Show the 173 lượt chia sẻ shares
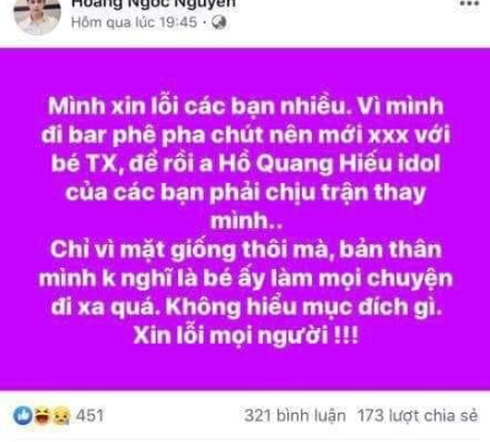Viewport: 490px width, 442px height. point(418,416)
